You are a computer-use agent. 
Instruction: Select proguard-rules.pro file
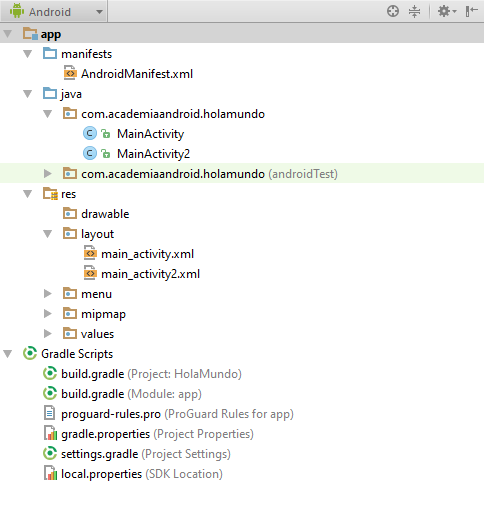177,414
